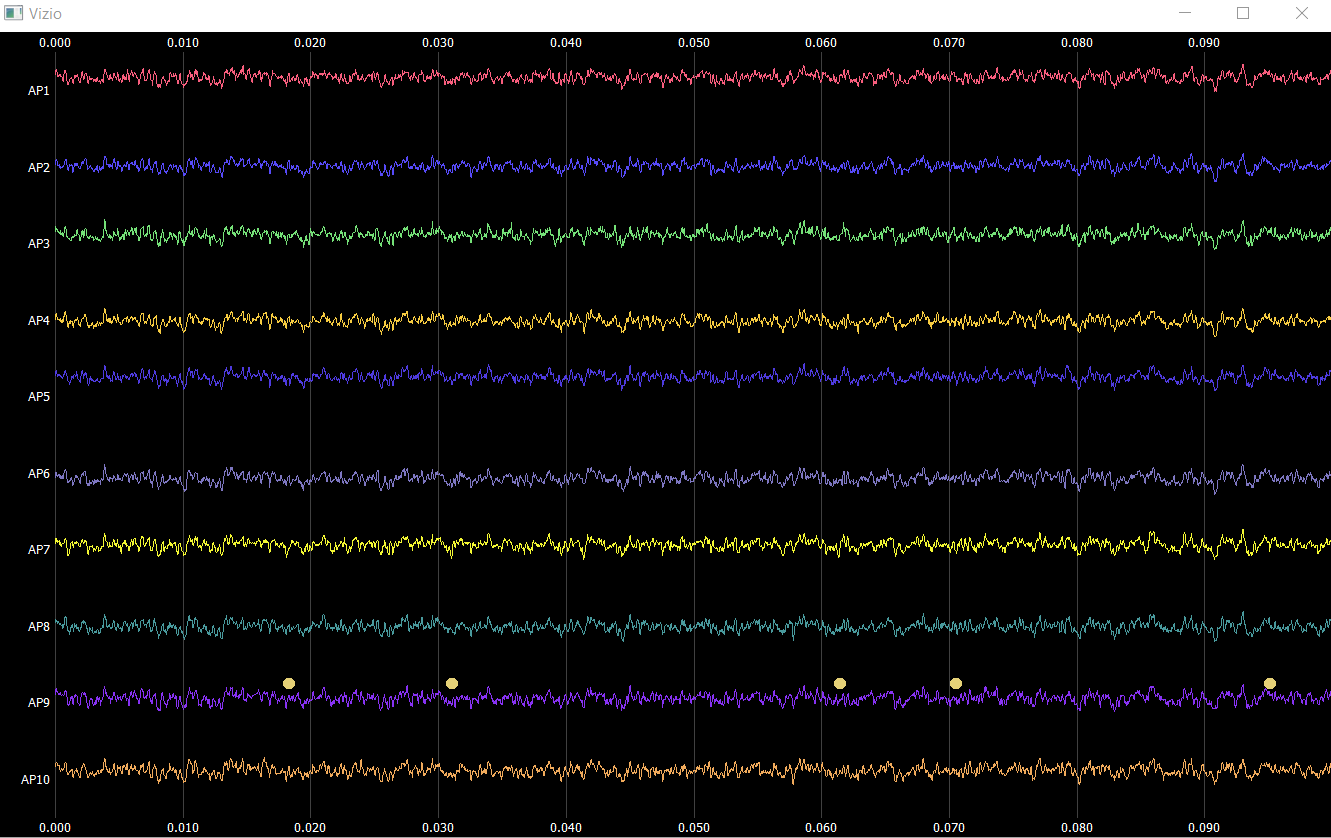Pick the AP4 channel label

tap(38, 321)
